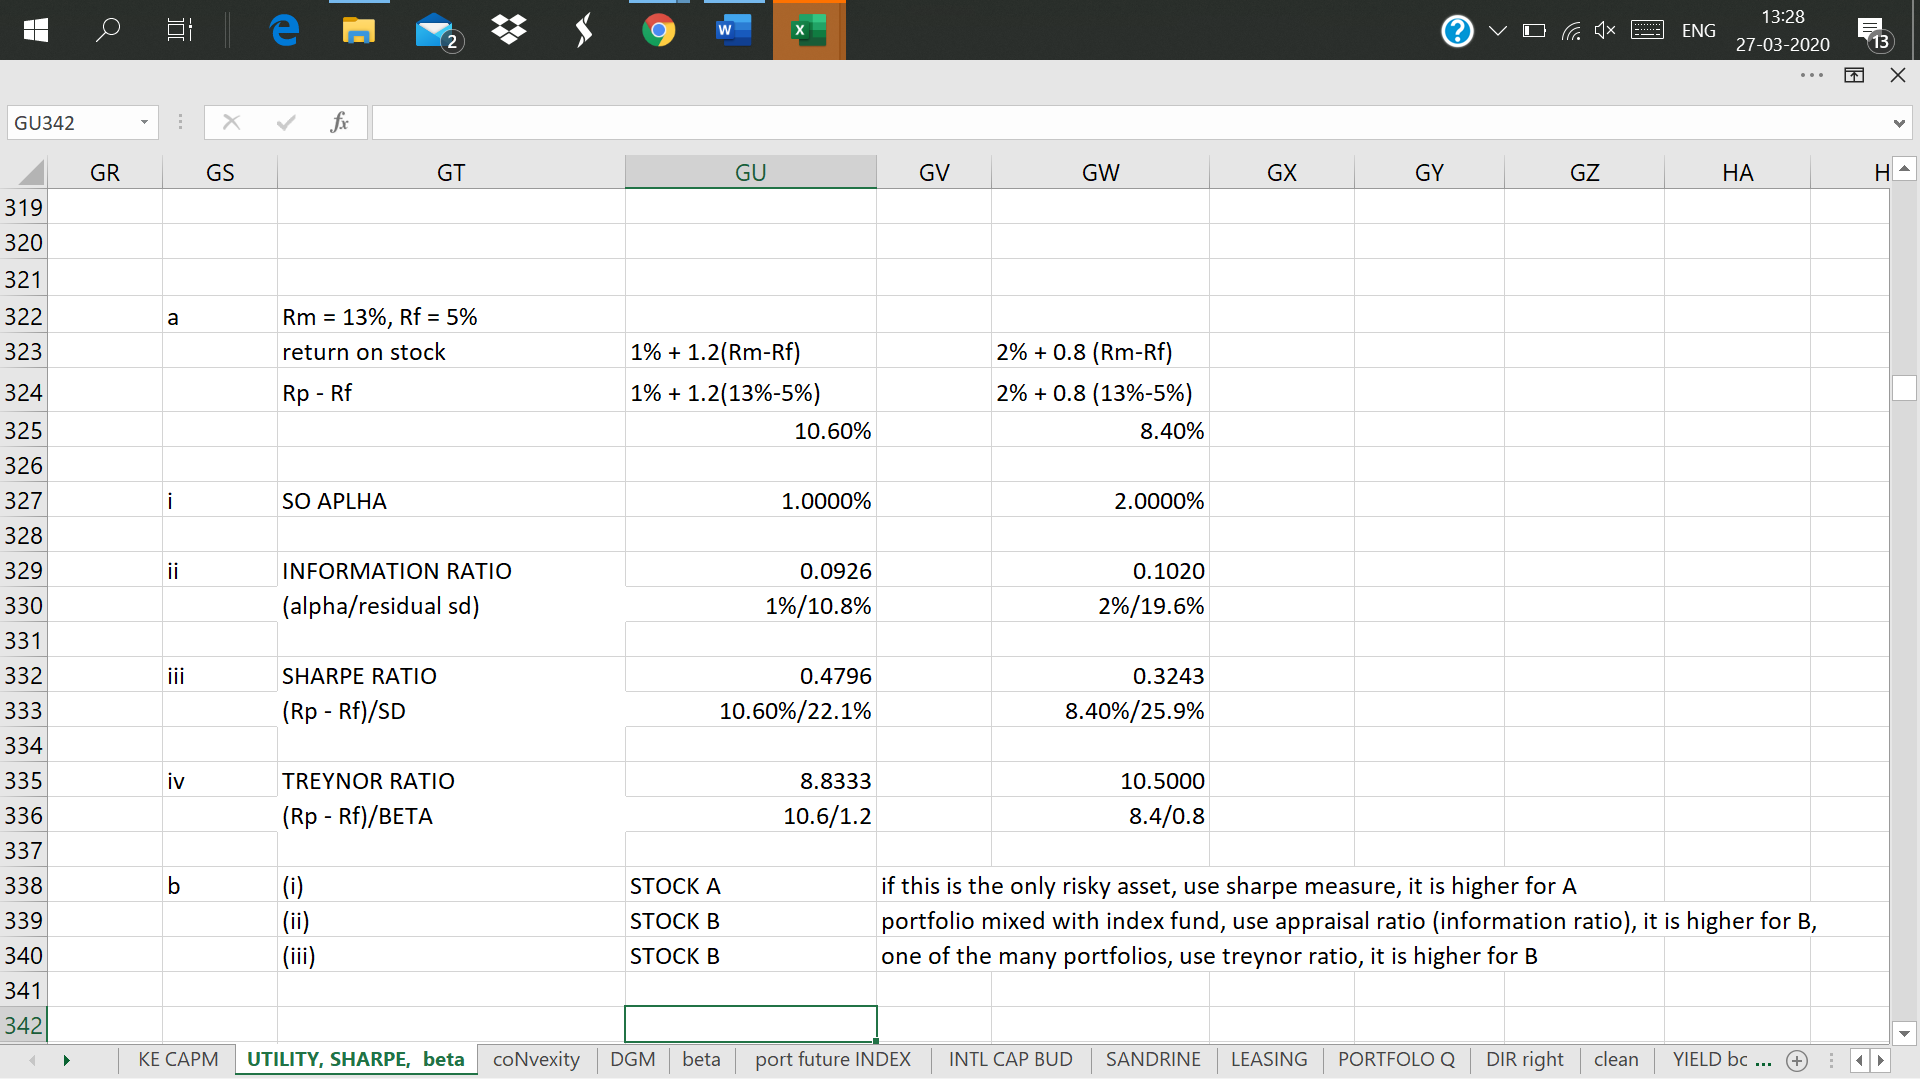This screenshot has width=1920, height=1080.
Task: Expand the Name Box dropdown arrow
Action: (144, 122)
